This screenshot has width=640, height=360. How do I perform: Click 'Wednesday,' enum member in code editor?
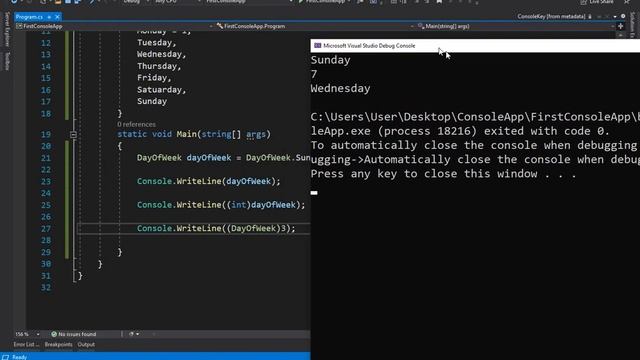tap(162, 54)
